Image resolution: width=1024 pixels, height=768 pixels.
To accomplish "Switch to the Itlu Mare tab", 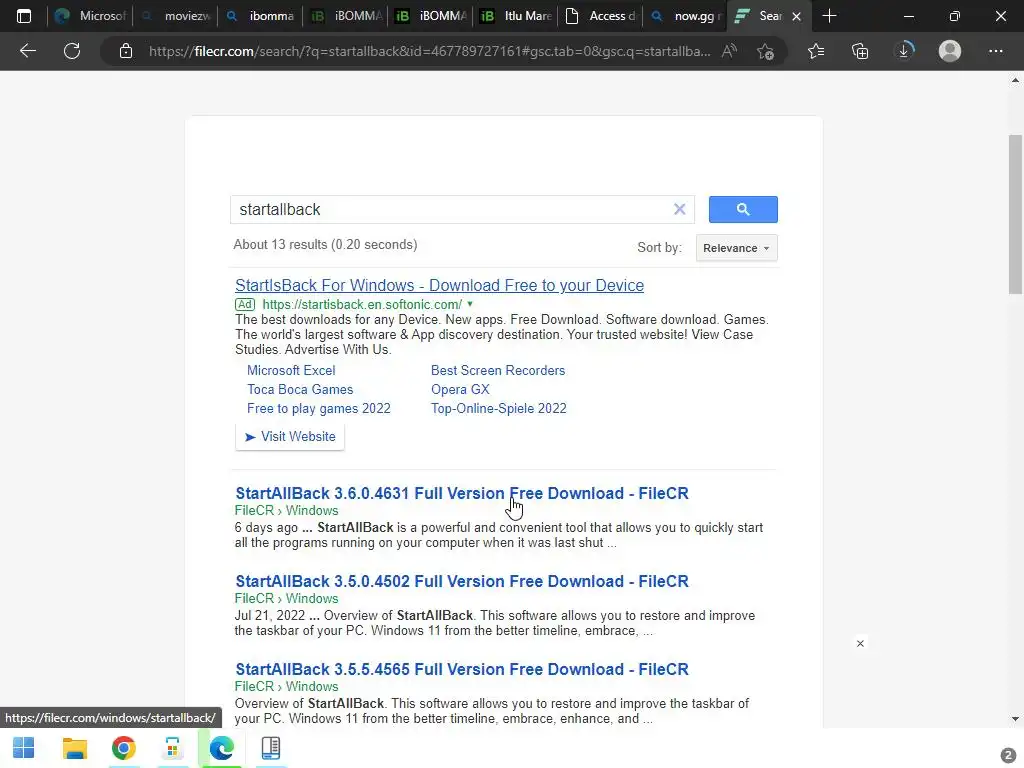I will click(x=515, y=16).
